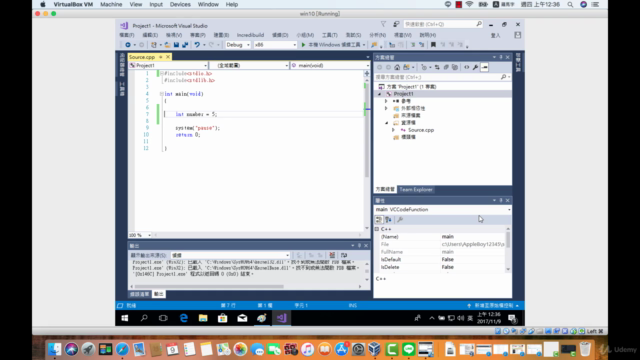The image size is (640, 360).
Task: Switch to the Error List tab beside Output
Action: tap(140, 294)
